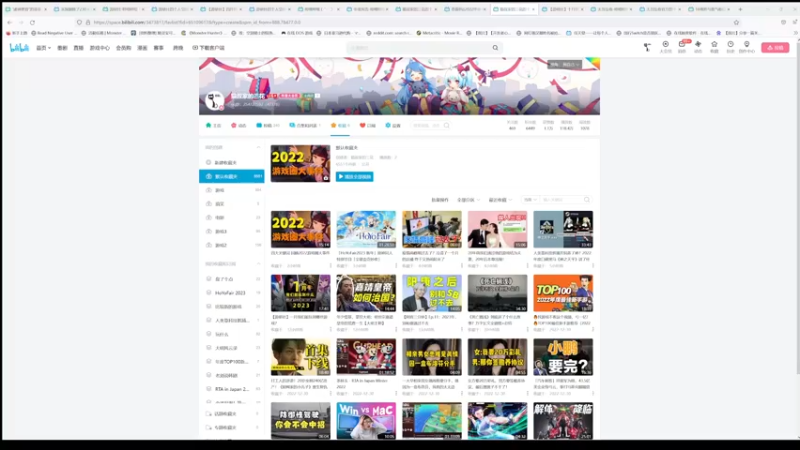Switch to the 投稿 space tab
The width and height of the screenshot is (800, 450).
[x=267, y=126]
